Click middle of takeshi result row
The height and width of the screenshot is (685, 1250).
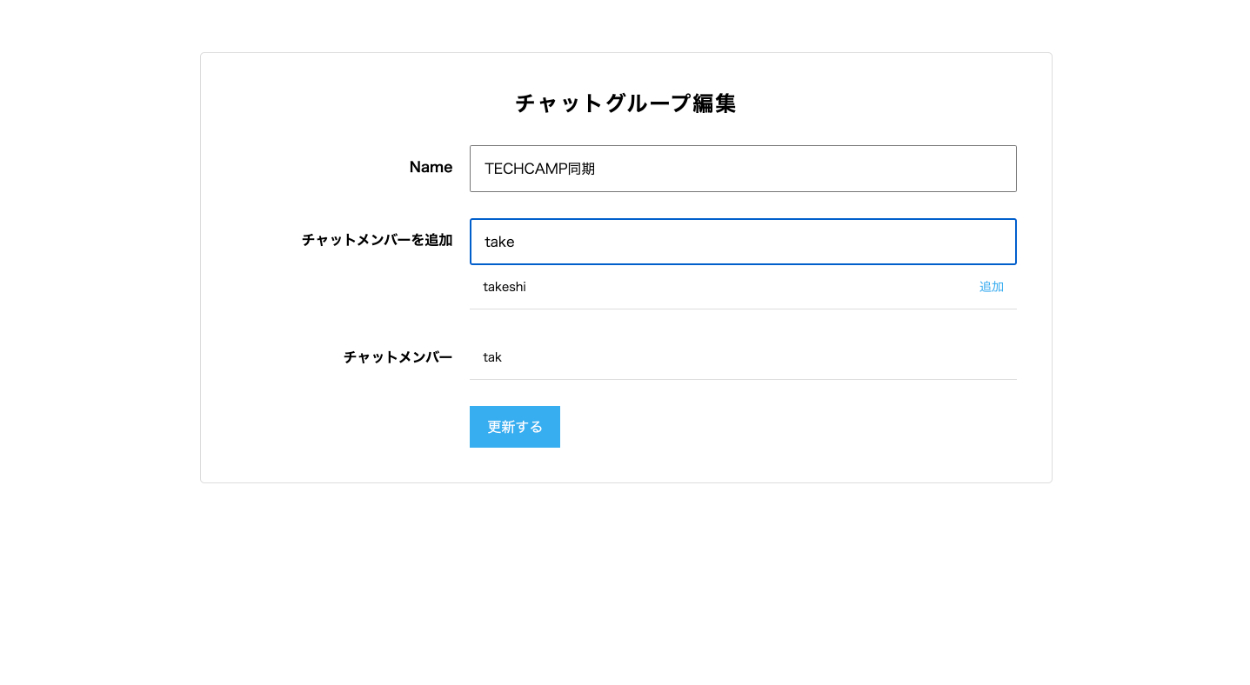[742, 287]
